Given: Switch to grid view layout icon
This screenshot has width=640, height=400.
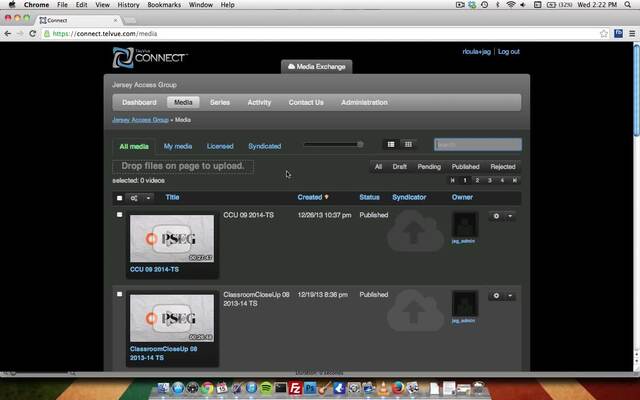Looking at the screenshot, I should (x=408, y=145).
